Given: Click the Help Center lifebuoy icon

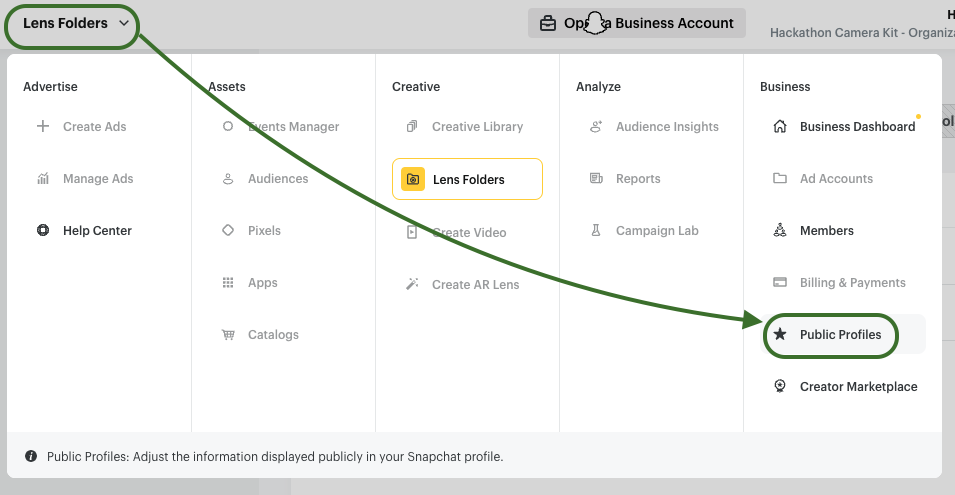Looking at the screenshot, I should 43,231.
